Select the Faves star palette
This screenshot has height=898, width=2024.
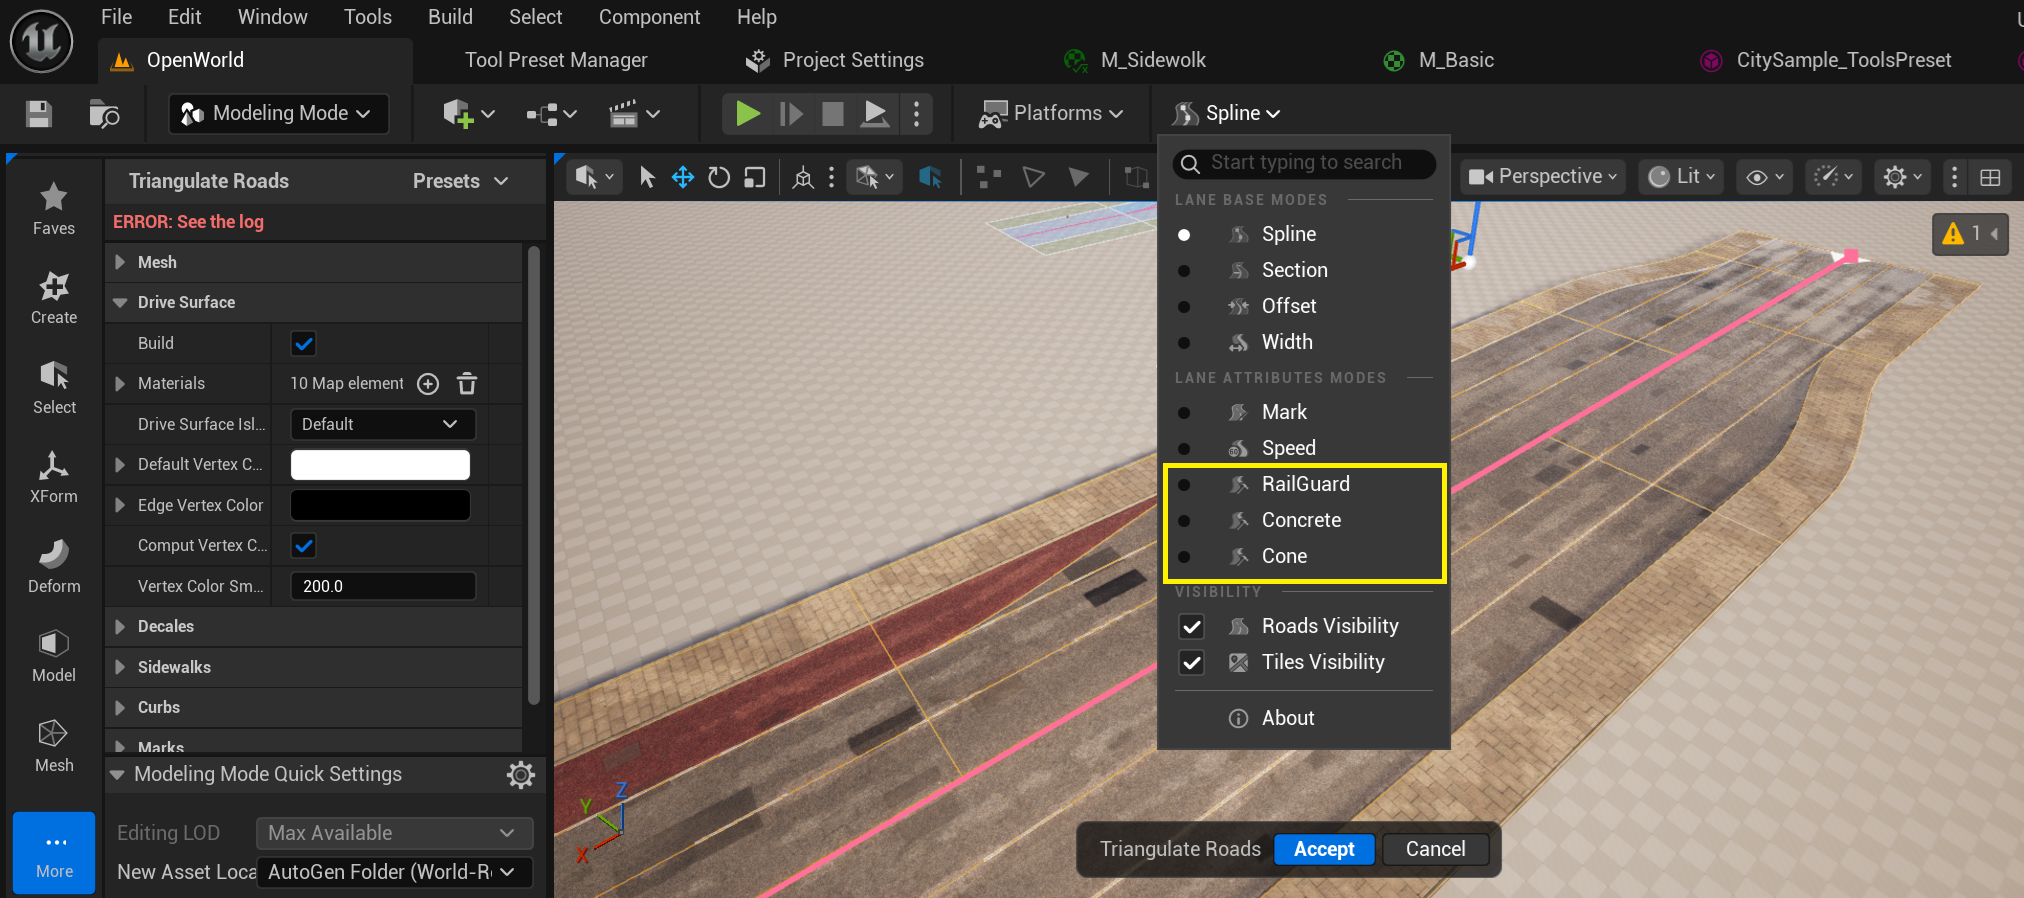[54, 208]
